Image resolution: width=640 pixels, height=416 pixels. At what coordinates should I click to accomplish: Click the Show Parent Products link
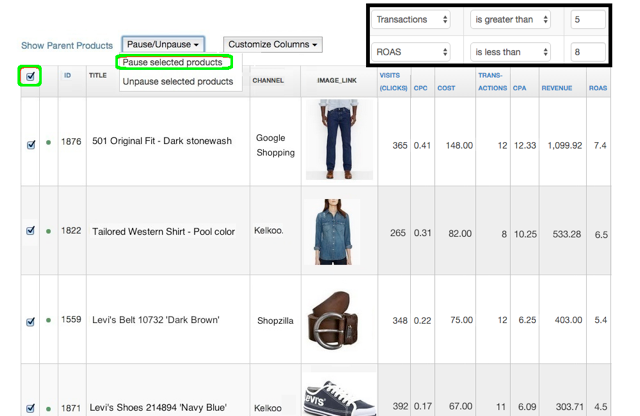[67, 46]
